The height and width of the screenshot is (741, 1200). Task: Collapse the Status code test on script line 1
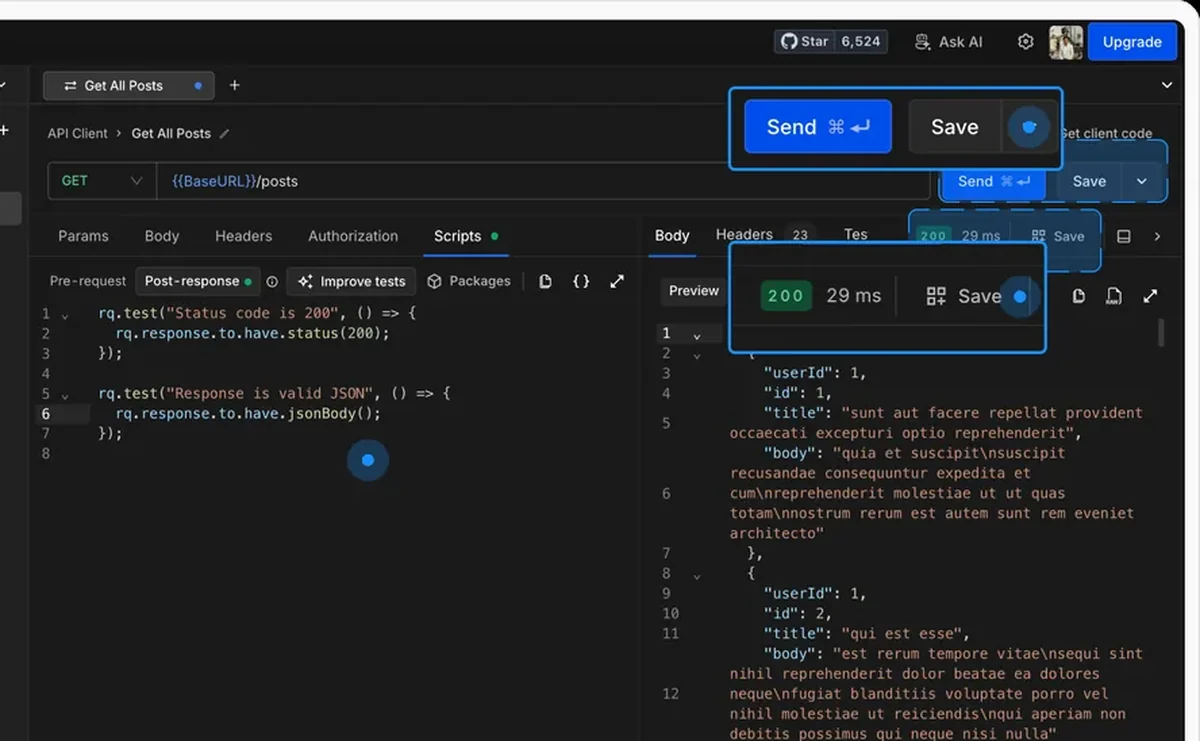(x=65, y=315)
